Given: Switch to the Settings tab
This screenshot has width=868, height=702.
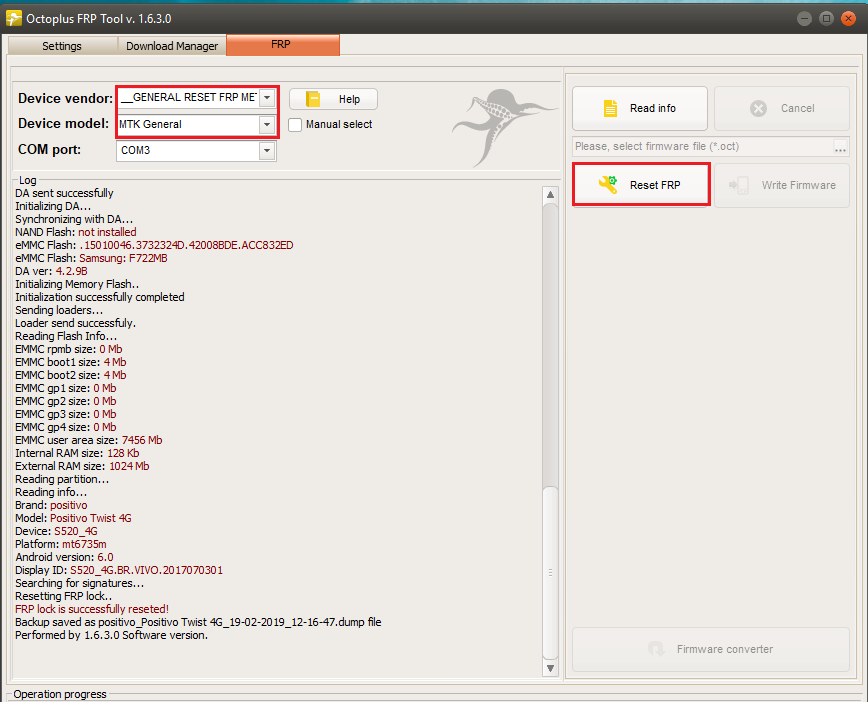Looking at the screenshot, I should pos(62,46).
